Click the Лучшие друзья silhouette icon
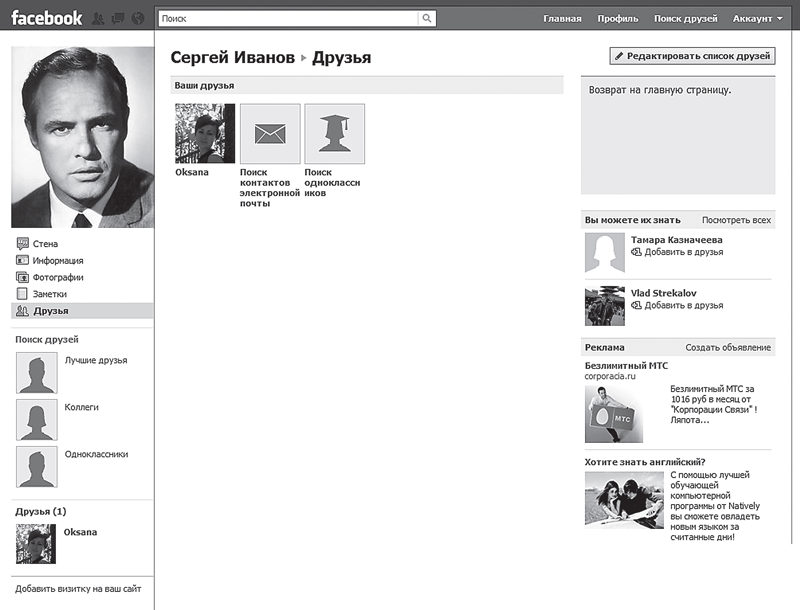 [36, 373]
